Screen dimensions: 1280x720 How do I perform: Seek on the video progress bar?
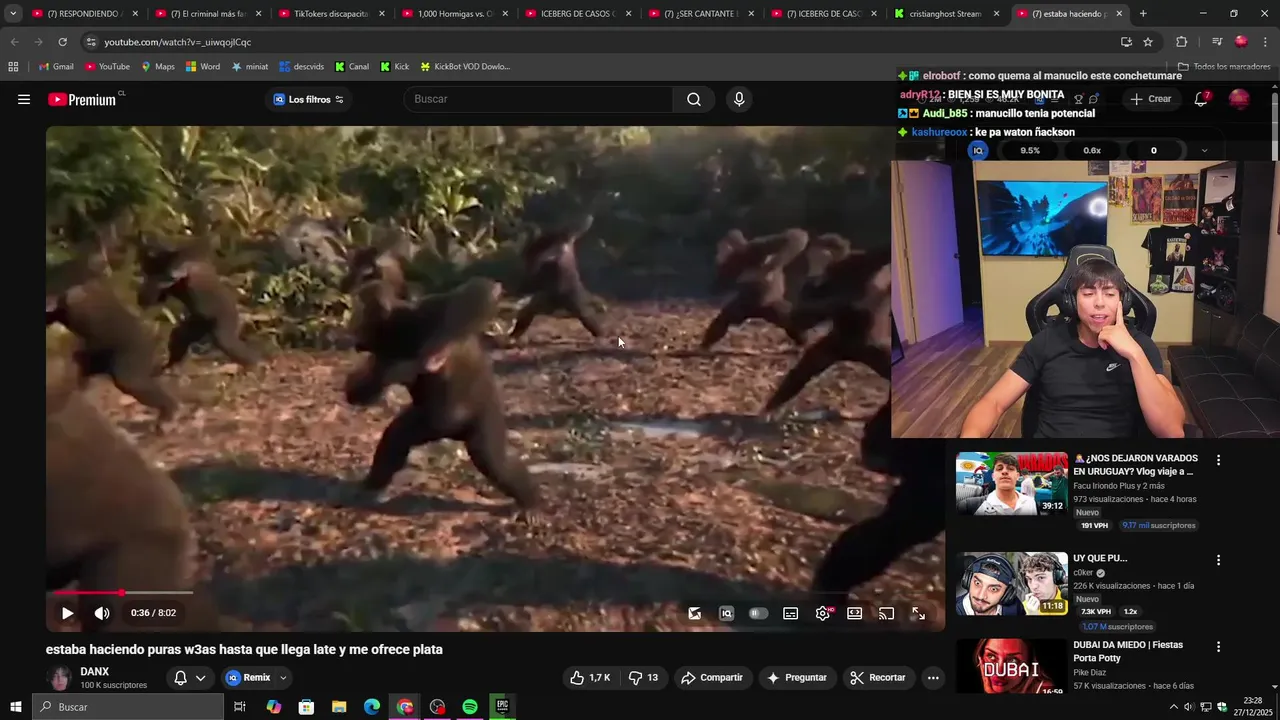[x=495, y=593]
